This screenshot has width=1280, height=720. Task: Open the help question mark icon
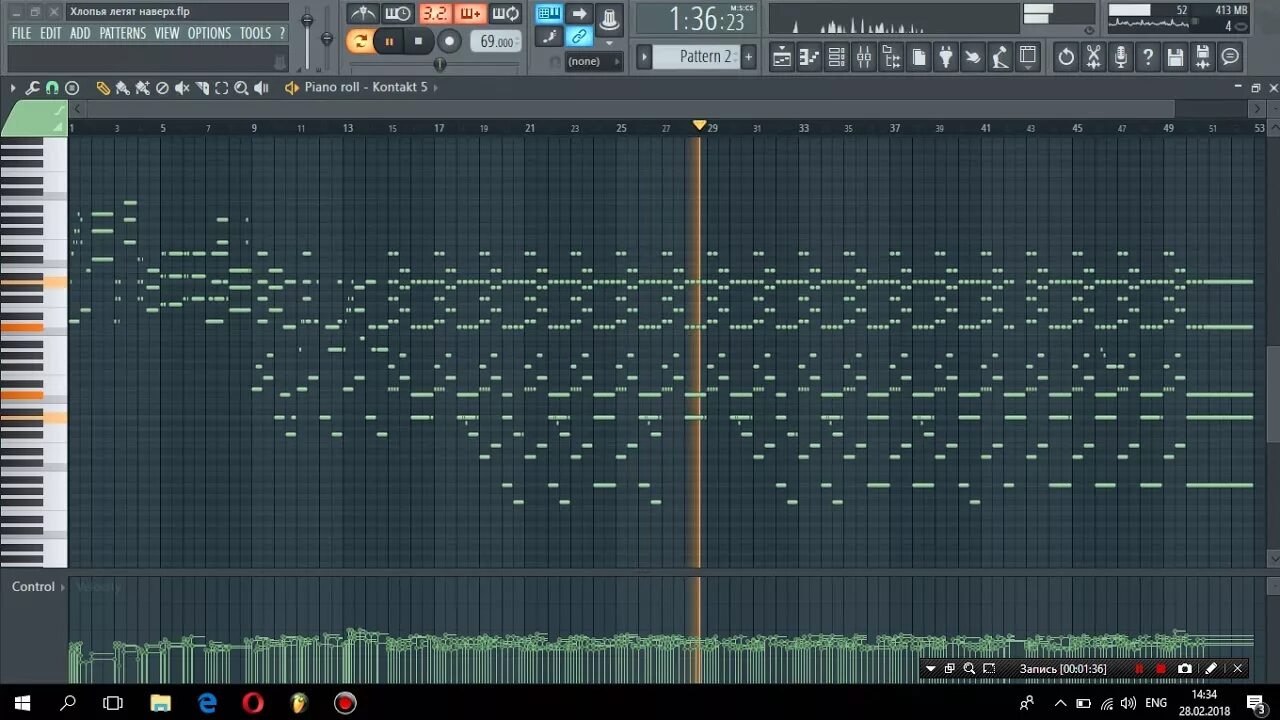tap(1147, 57)
